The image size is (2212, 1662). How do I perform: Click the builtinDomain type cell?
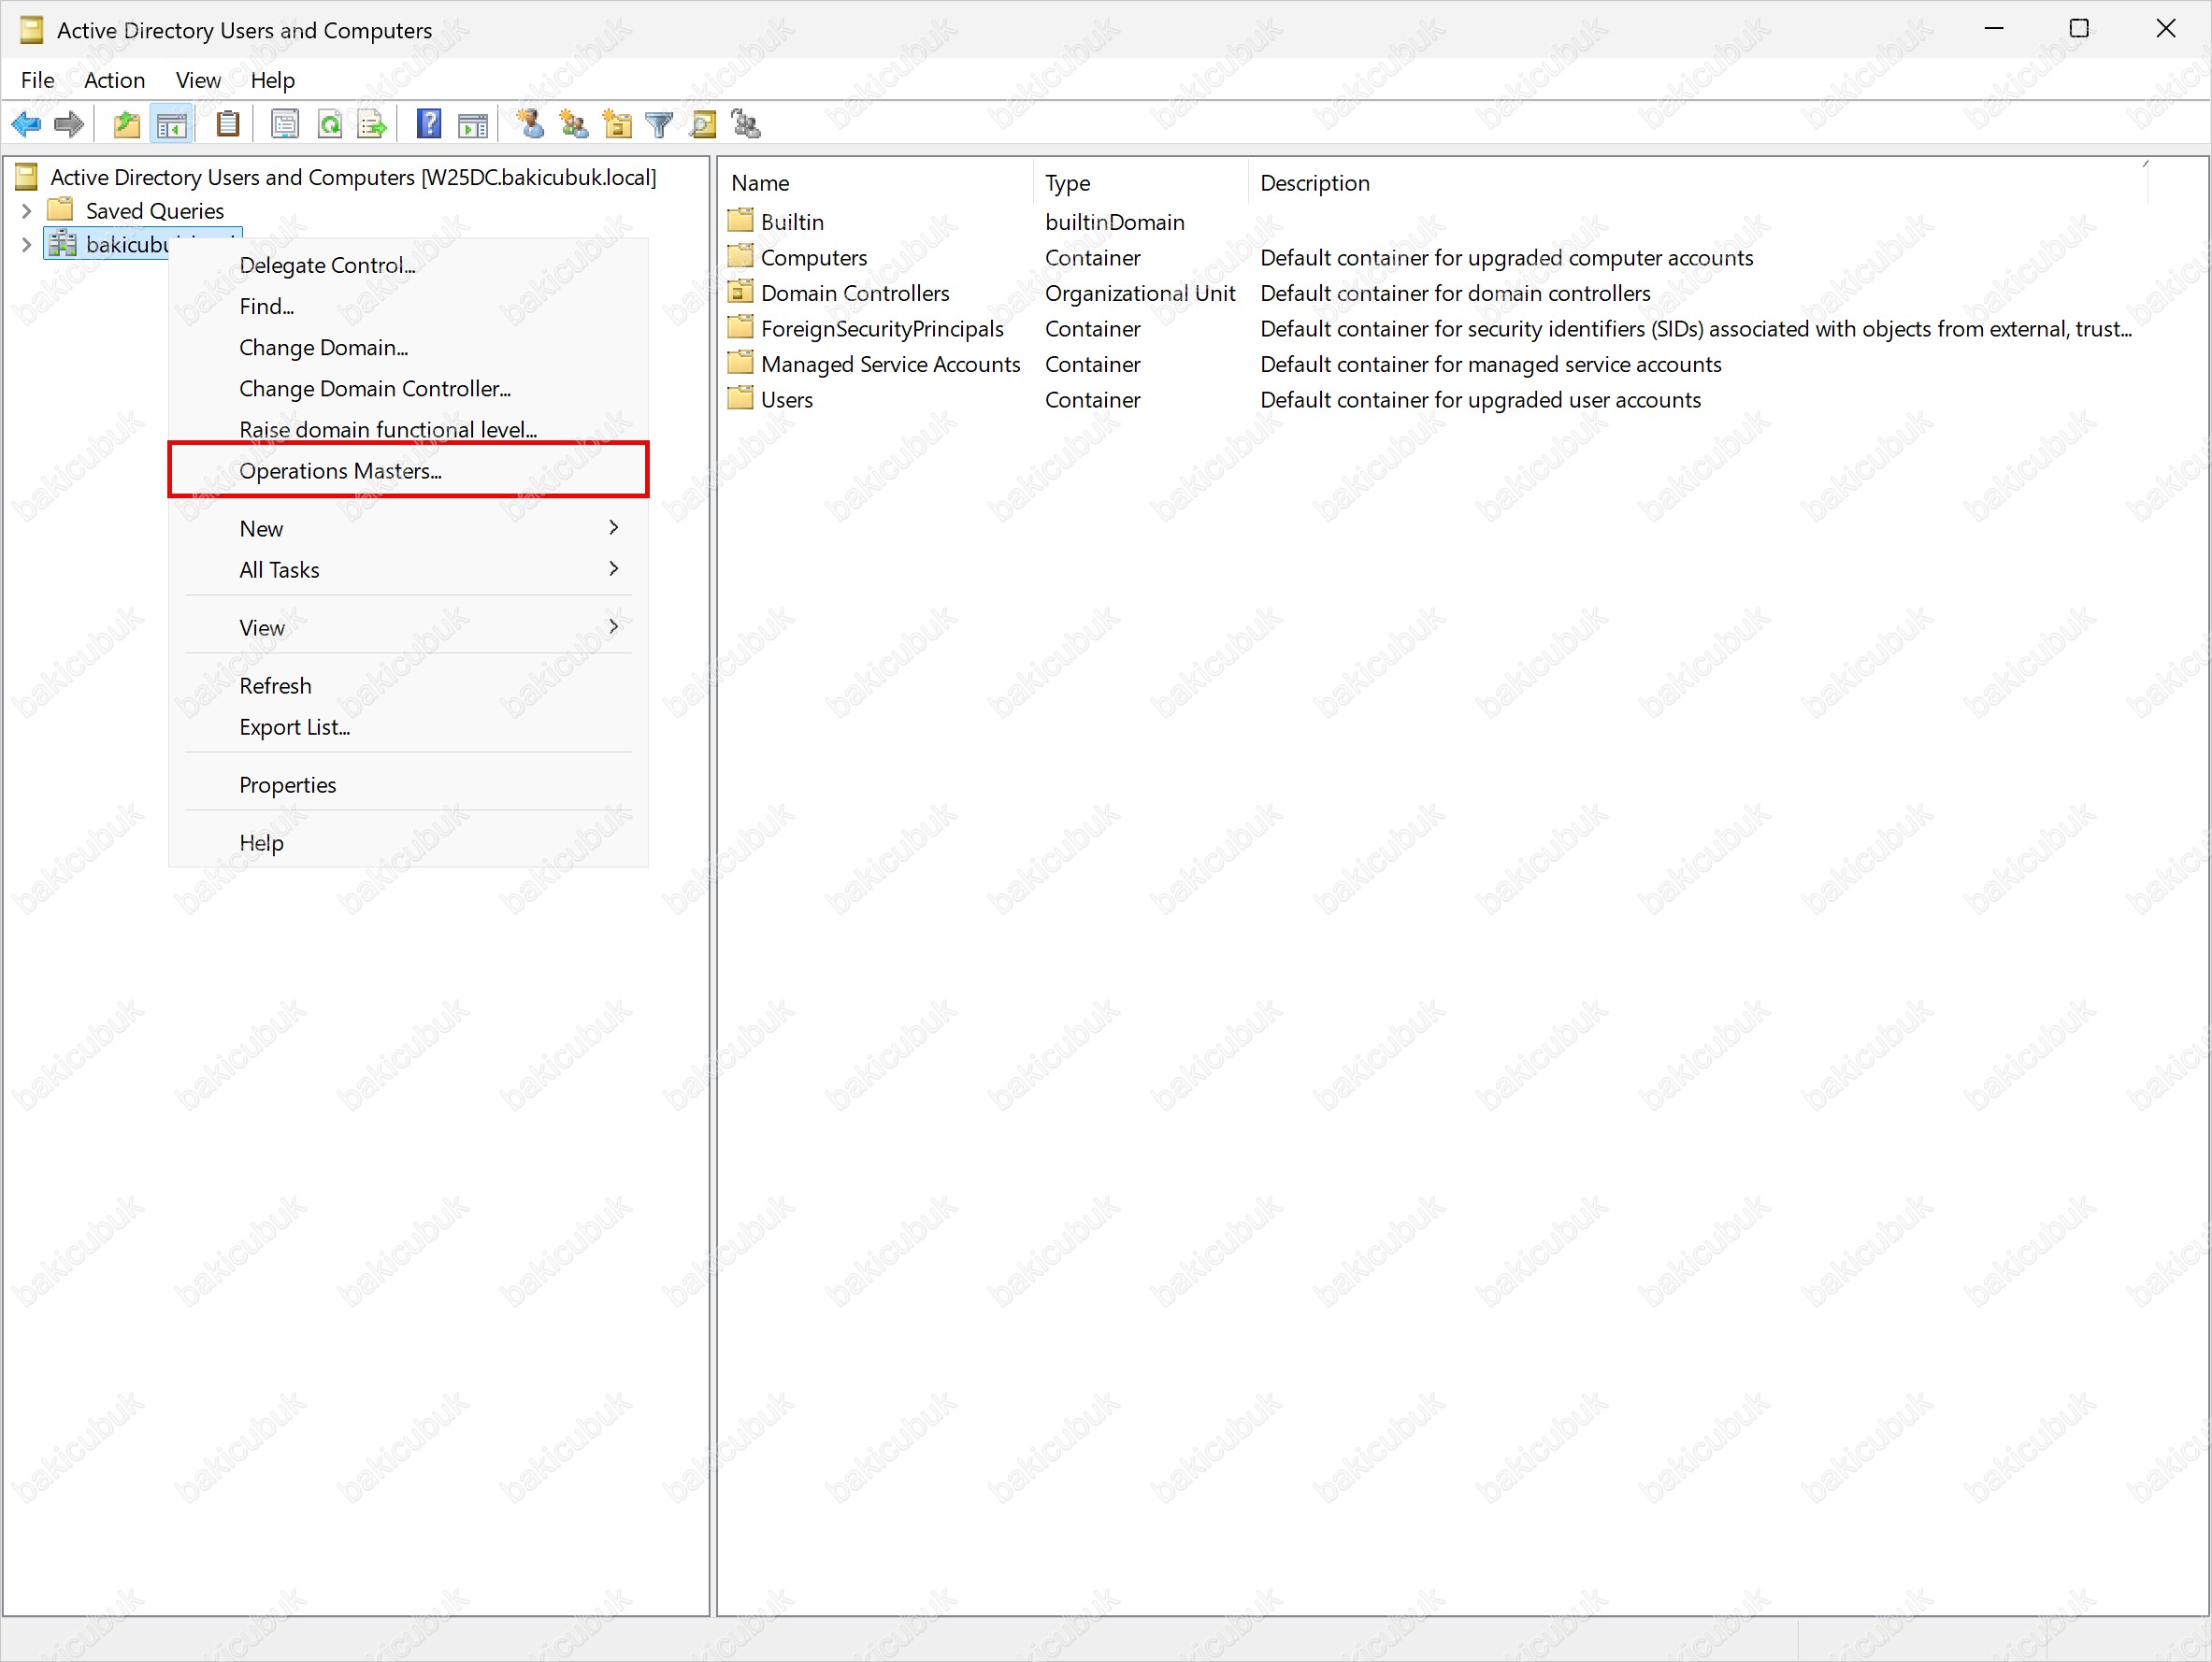(1114, 221)
